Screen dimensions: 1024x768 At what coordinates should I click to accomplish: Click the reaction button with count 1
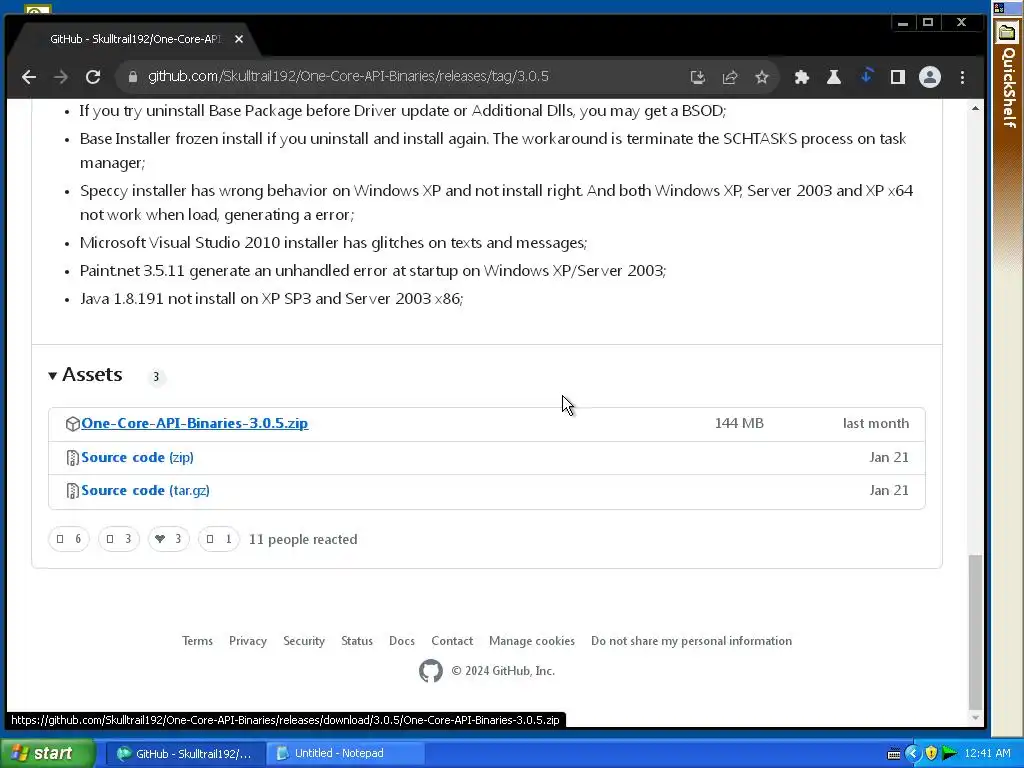(x=219, y=539)
